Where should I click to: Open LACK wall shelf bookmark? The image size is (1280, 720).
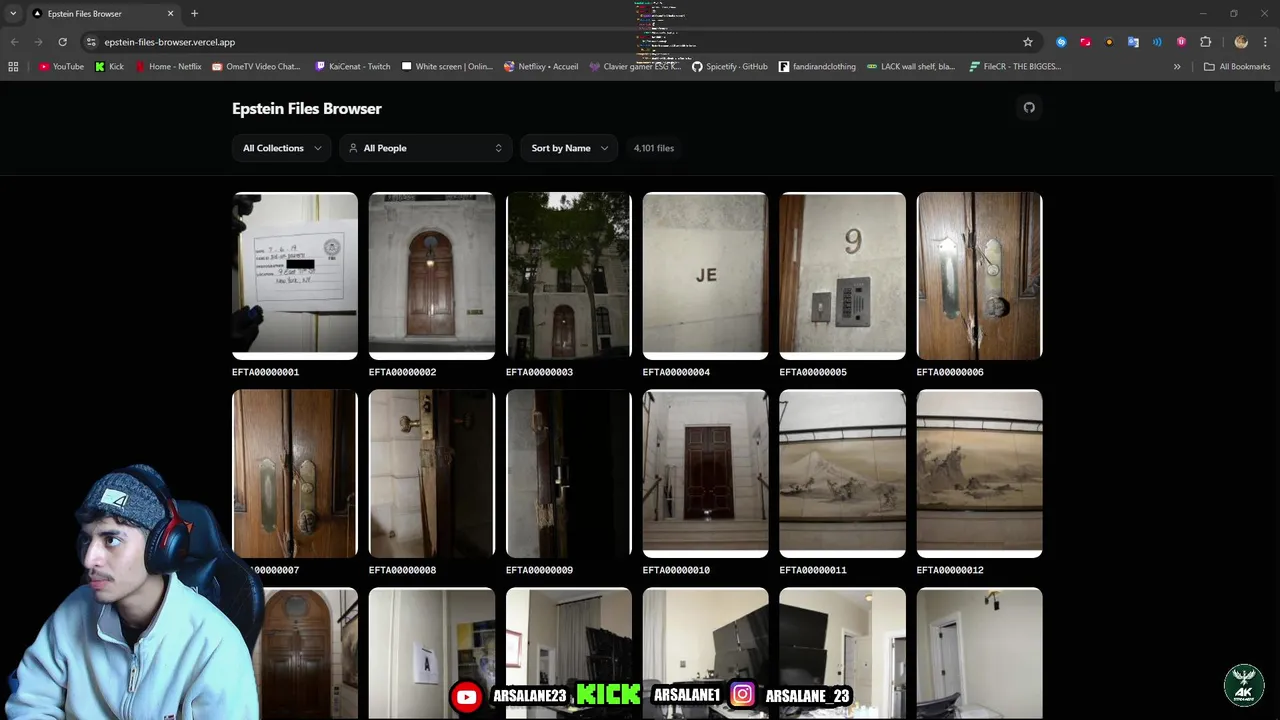tap(911, 67)
